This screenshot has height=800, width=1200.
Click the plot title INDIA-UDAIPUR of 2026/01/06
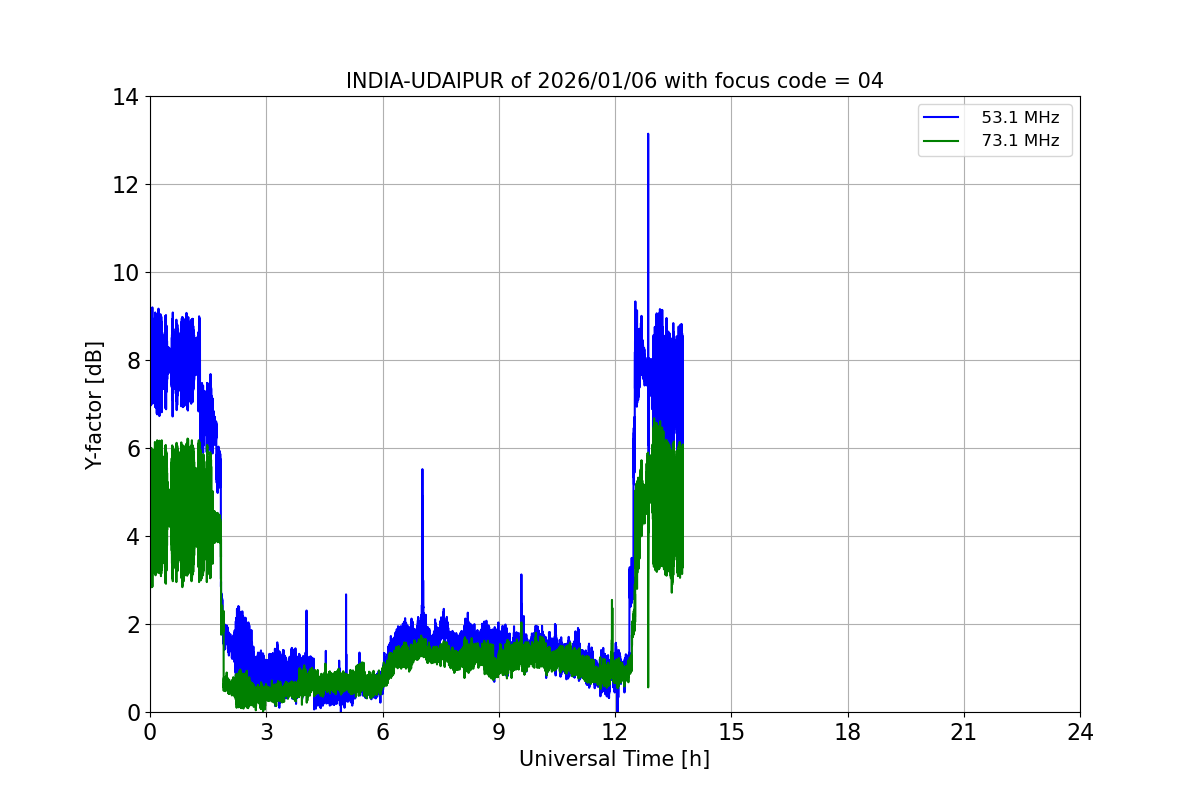[x=614, y=81]
